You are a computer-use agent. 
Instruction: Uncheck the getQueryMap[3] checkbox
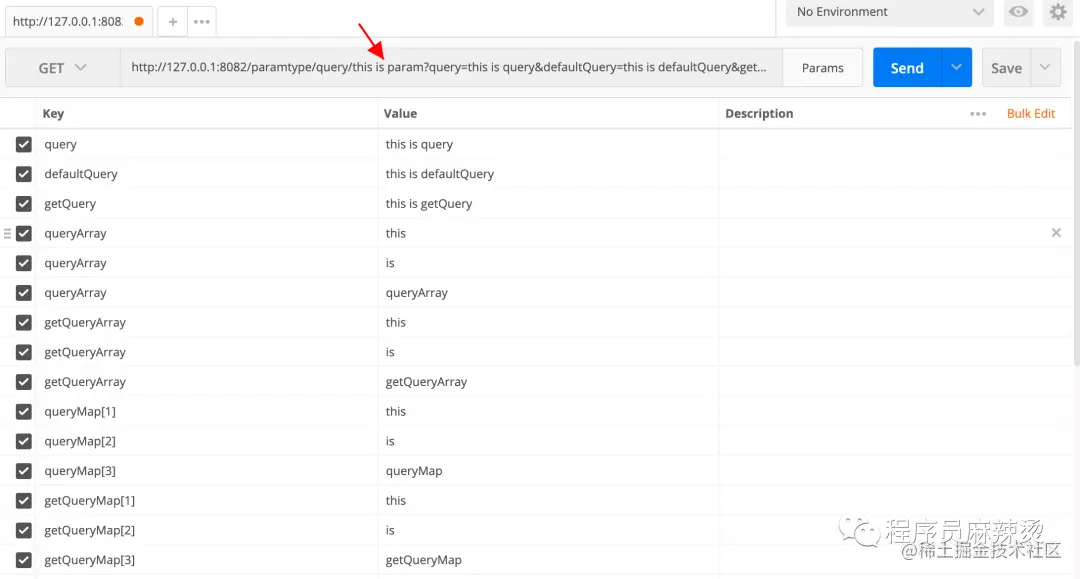pyautogui.click(x=23, y=560)
